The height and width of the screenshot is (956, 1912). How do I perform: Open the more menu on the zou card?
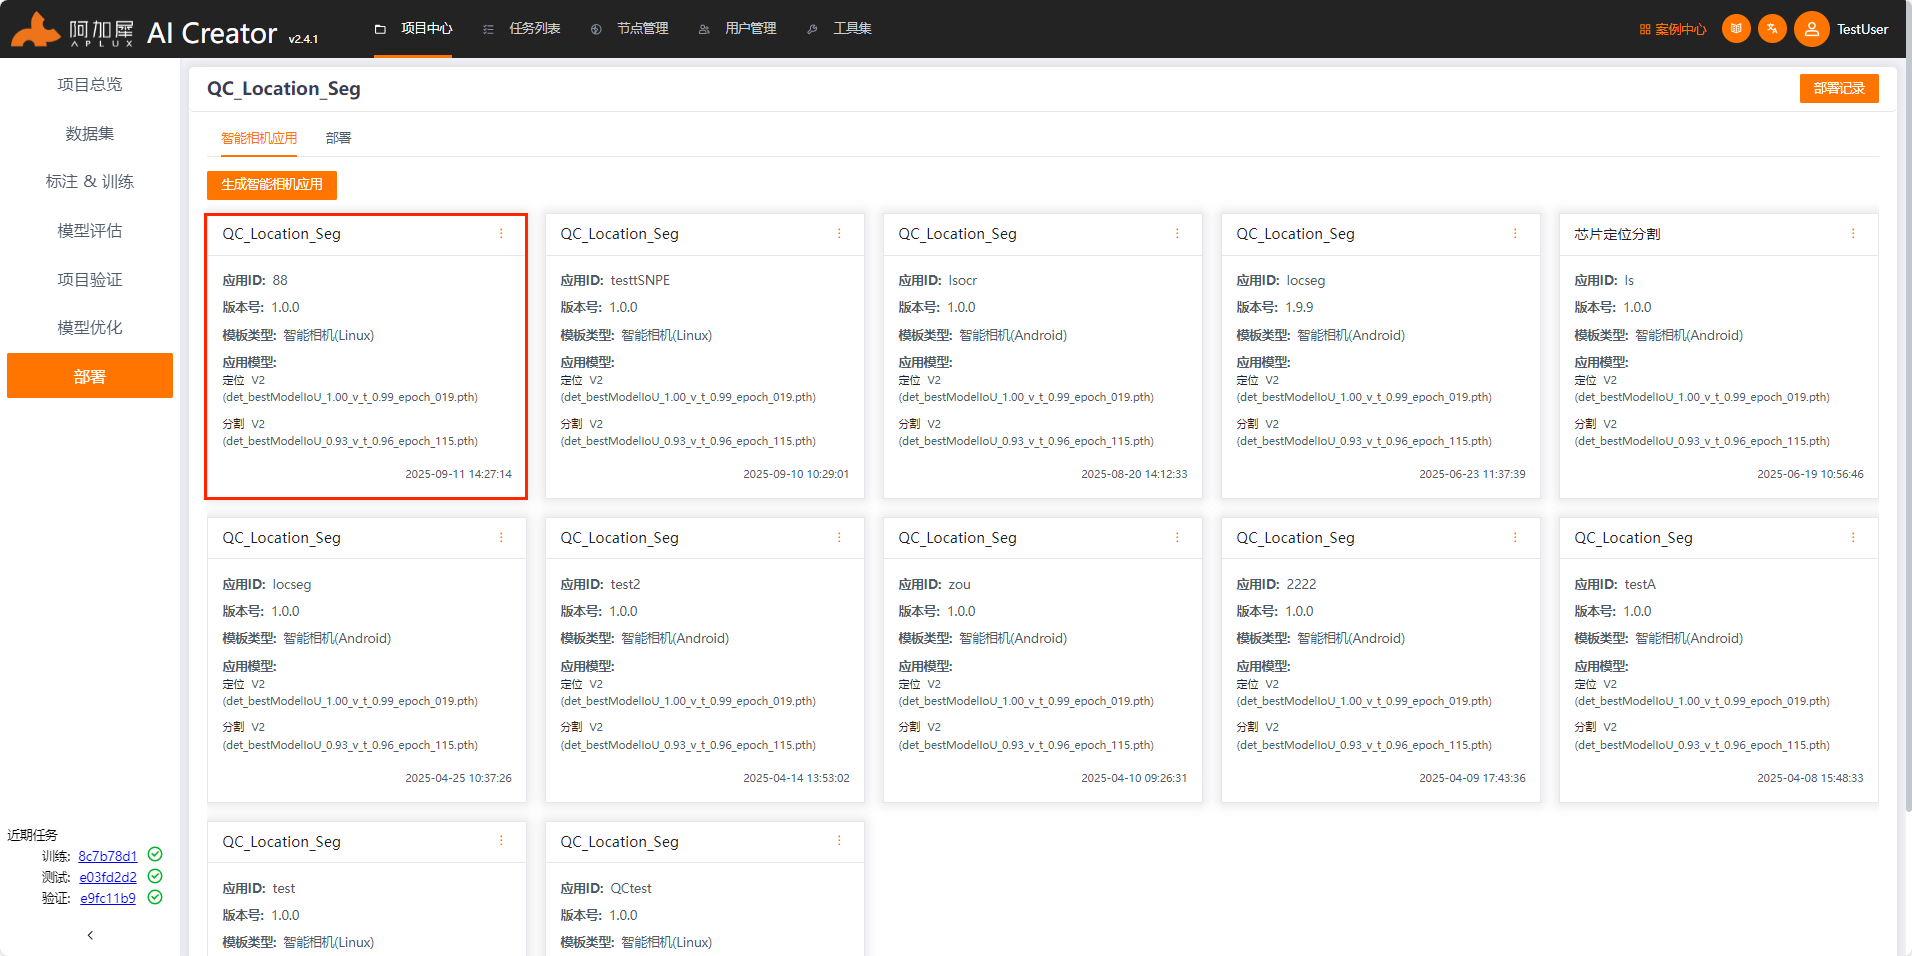coord(1177,537)
